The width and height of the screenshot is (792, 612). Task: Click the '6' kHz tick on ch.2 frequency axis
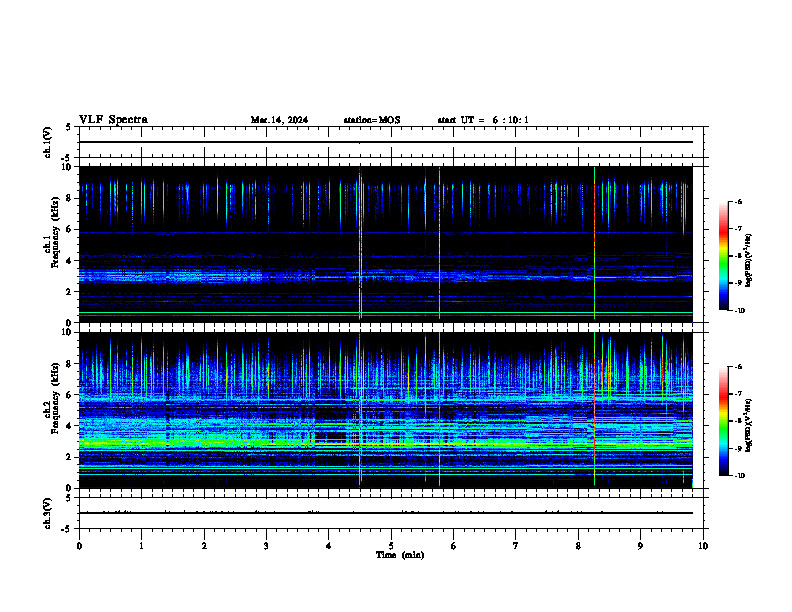[x=69, y=395]
